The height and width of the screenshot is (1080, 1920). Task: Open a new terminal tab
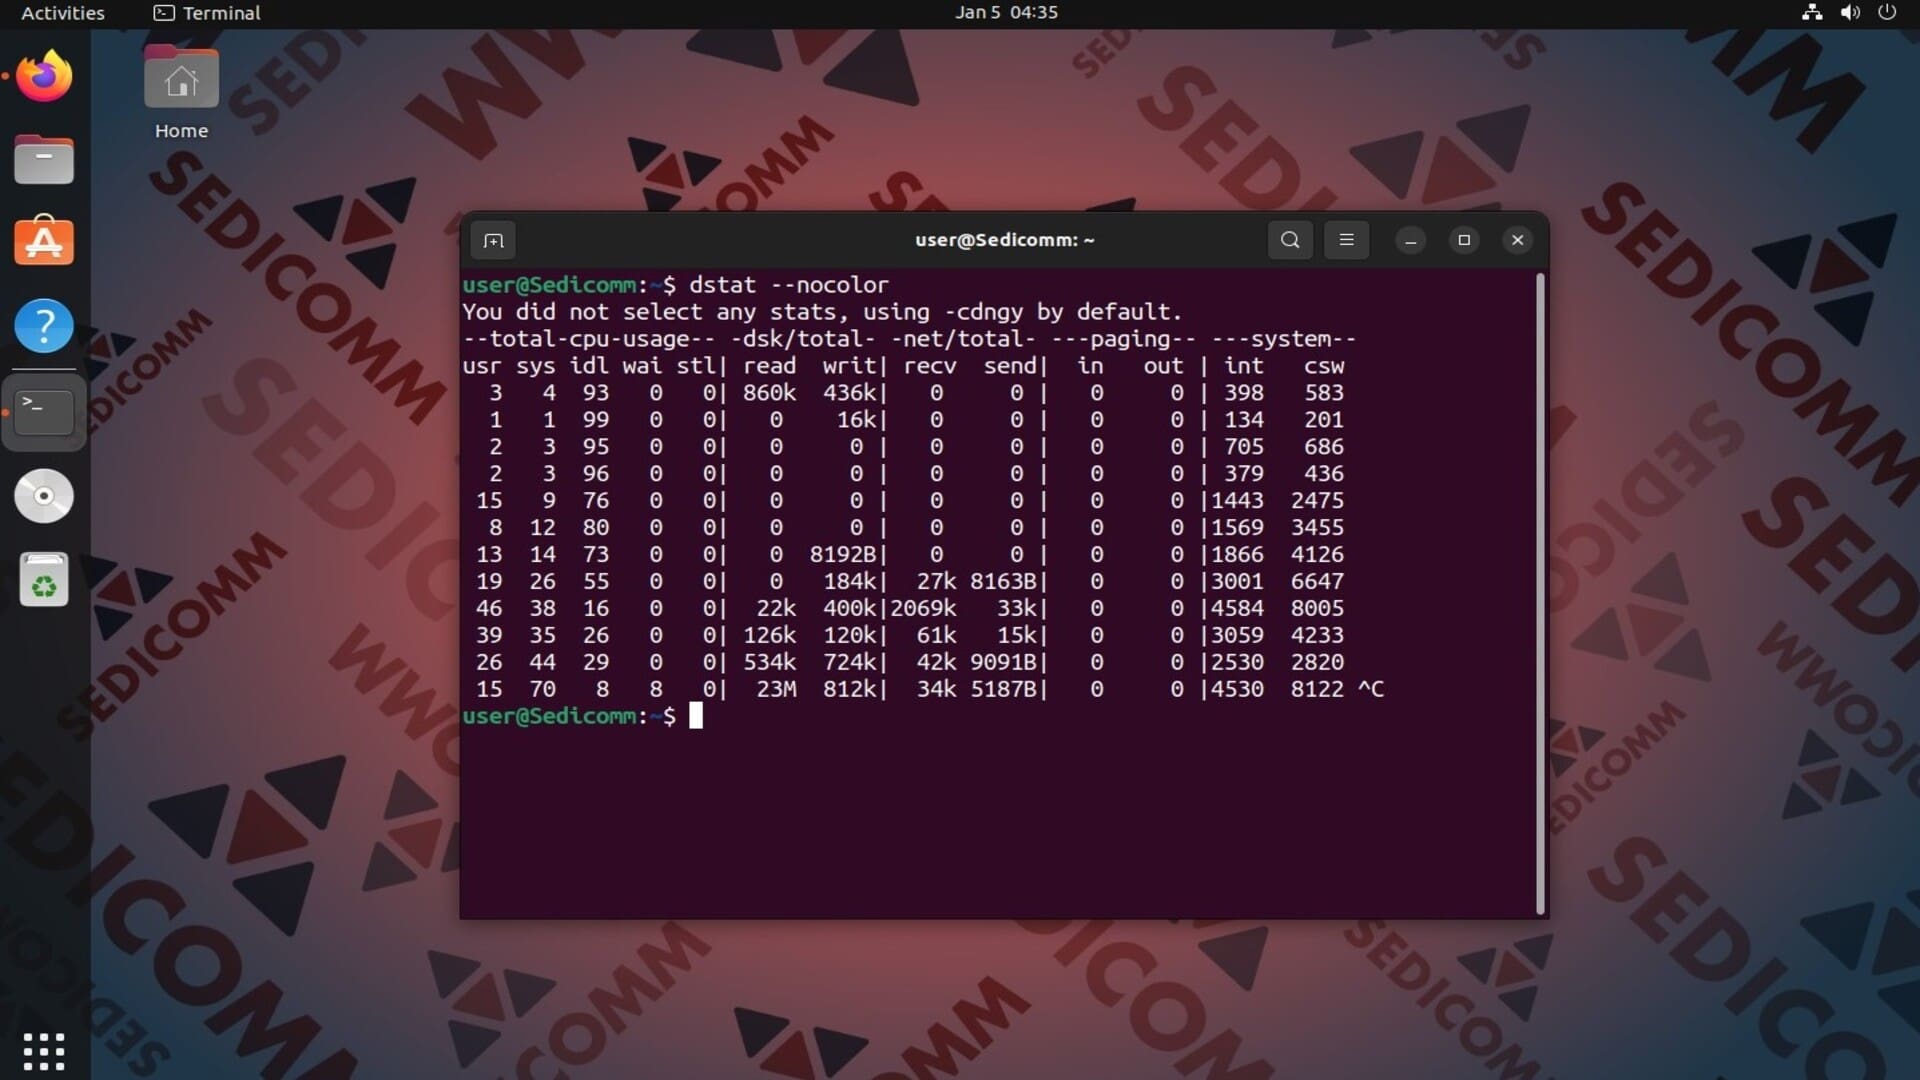[493, 240]
